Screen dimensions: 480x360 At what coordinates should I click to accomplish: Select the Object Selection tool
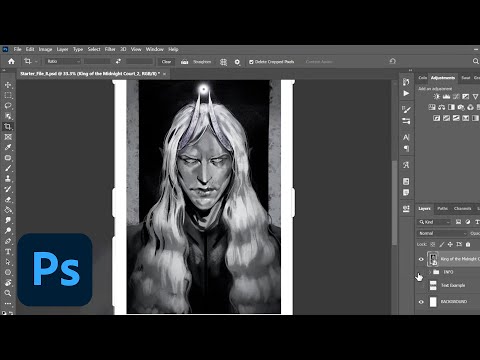click(8, 116)
